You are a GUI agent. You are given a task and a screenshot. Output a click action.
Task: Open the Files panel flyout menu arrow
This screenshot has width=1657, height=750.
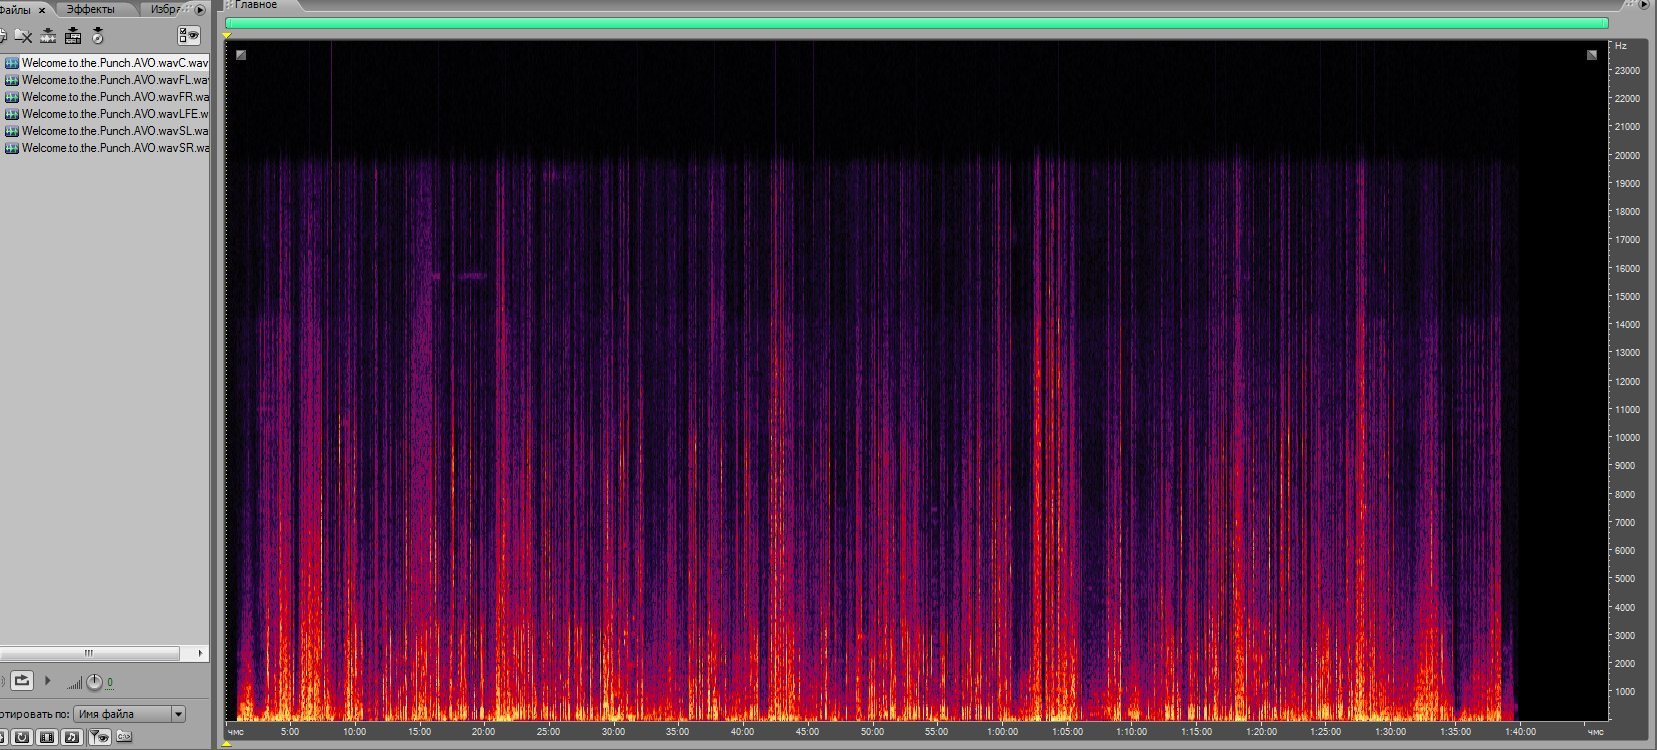pyautogui.click(x=200, y=10)
